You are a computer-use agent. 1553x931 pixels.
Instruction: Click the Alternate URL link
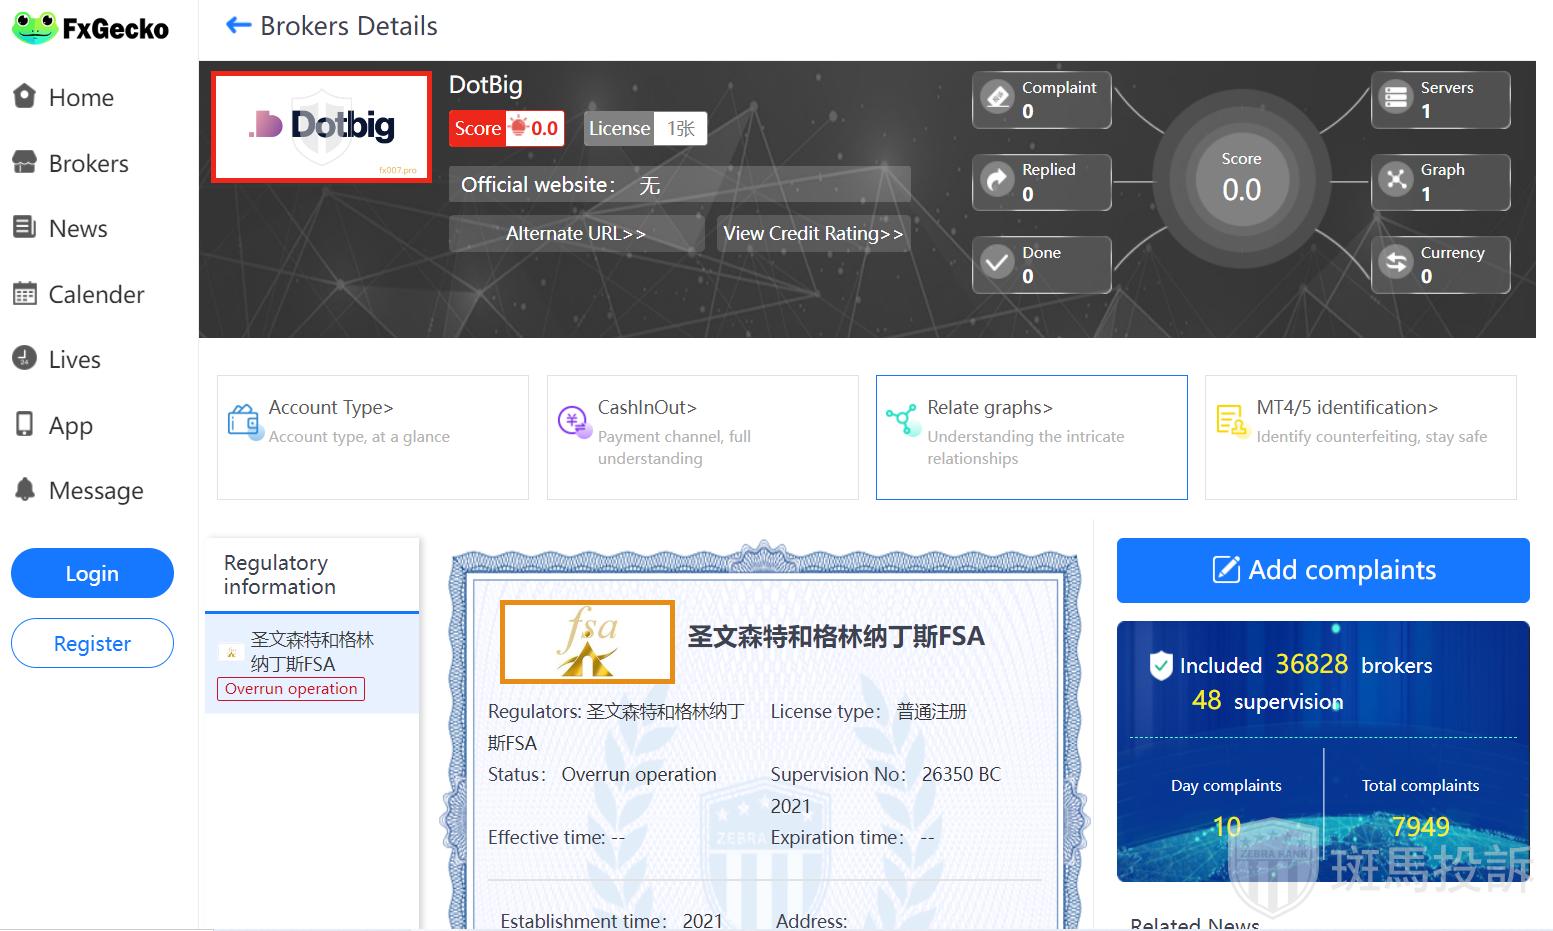pyautogui.click(x=576, y=234)
